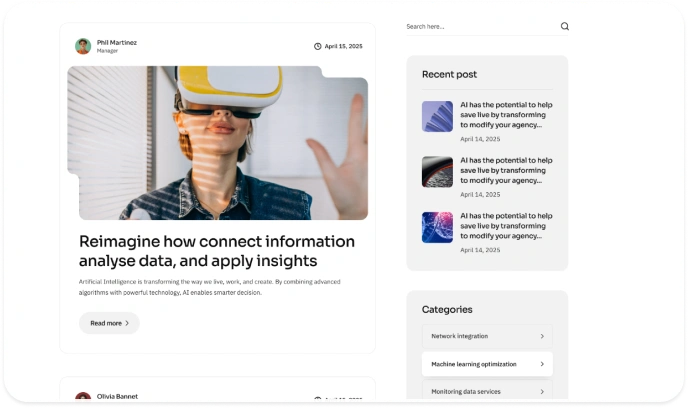Open the Reimagine how connect information headline
Viewport: 688px width, 408px height.
217,251
